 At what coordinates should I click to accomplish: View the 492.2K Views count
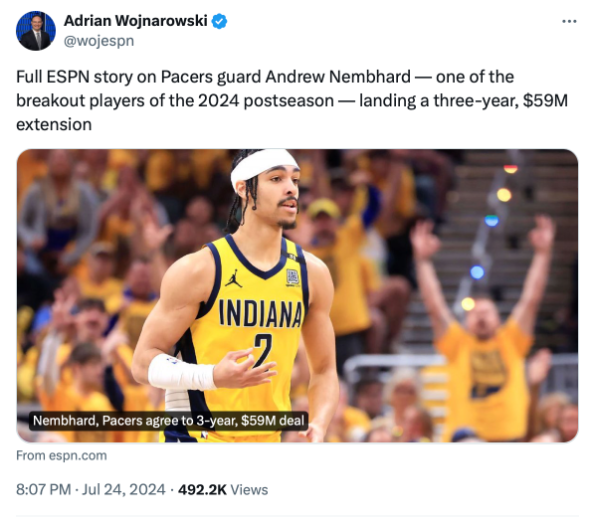point(223,490)
